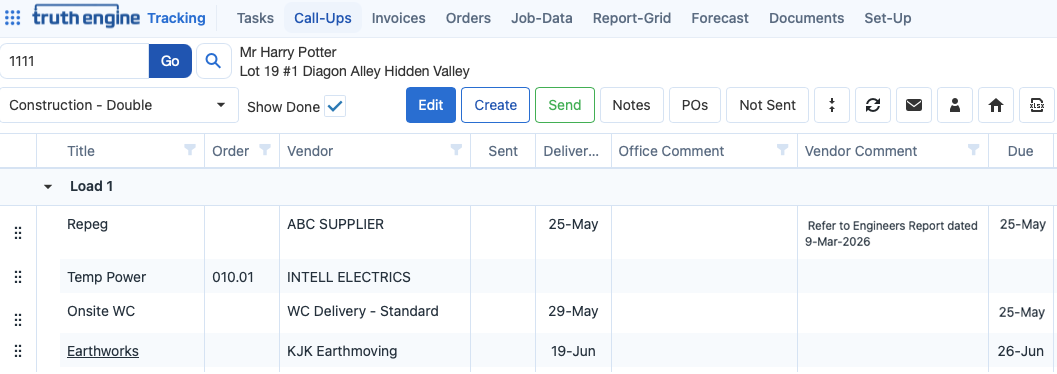Sort by the Deliver... column header

pyautogui.click(x=571, y=151)
